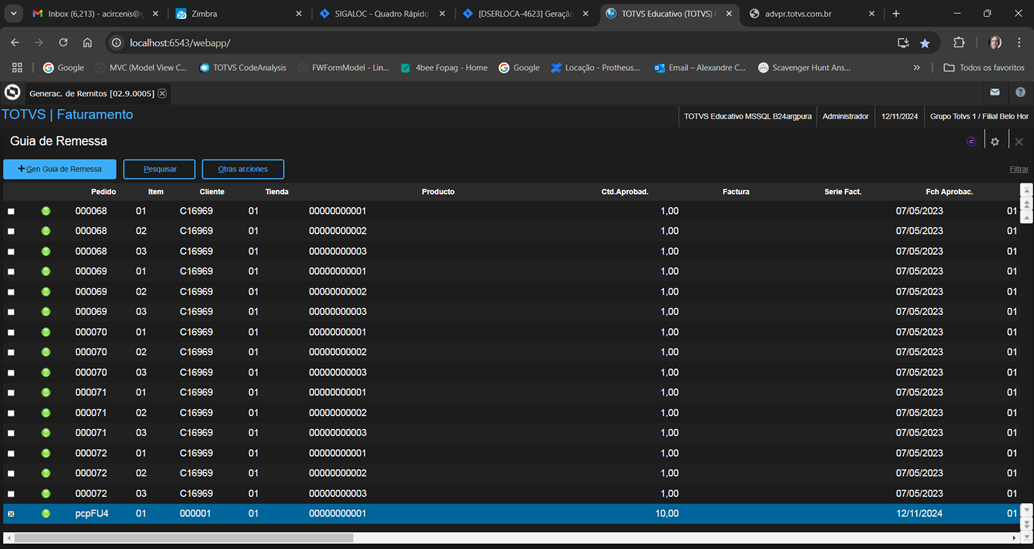The image size is (1034, 549).
Task: Open the browser extensions puzzle icon
Action: coord(959,43)
